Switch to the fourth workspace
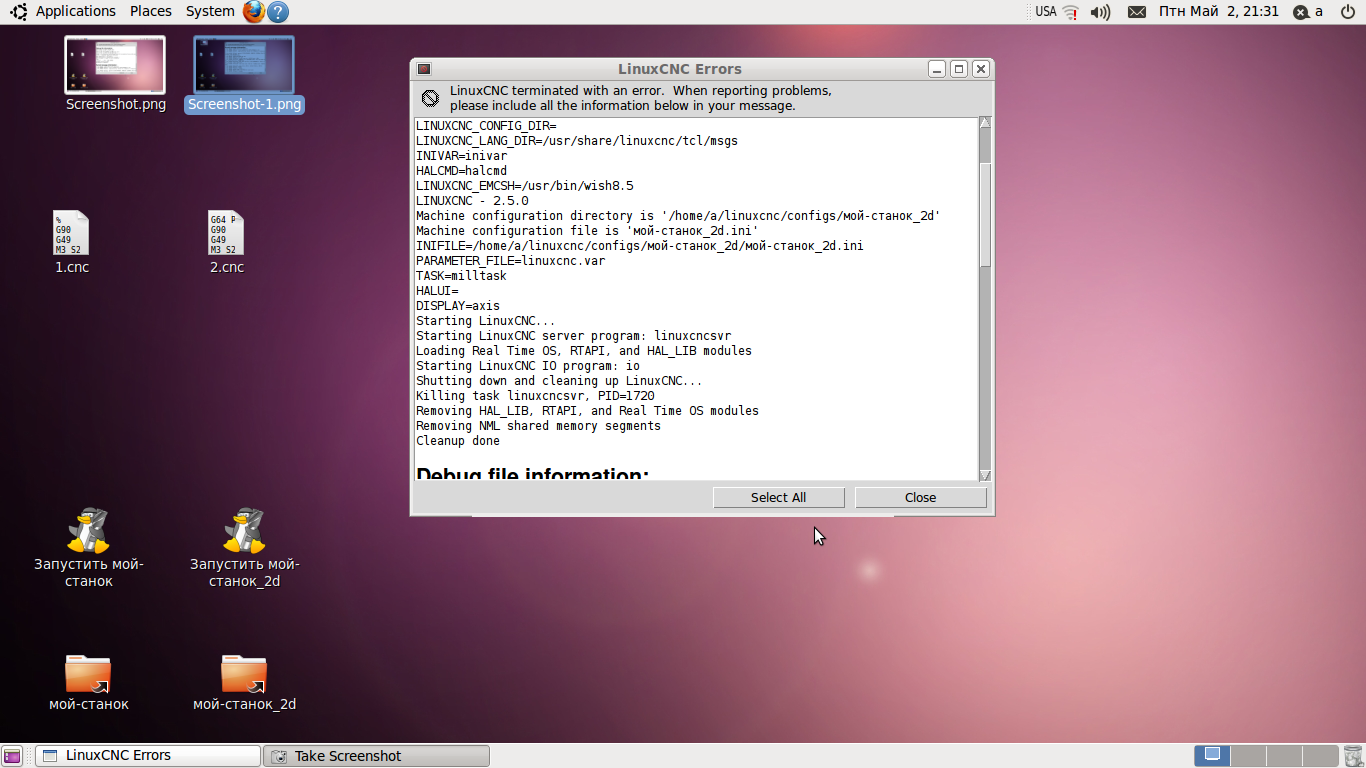1366x768 pixels. coord(1319,756)
